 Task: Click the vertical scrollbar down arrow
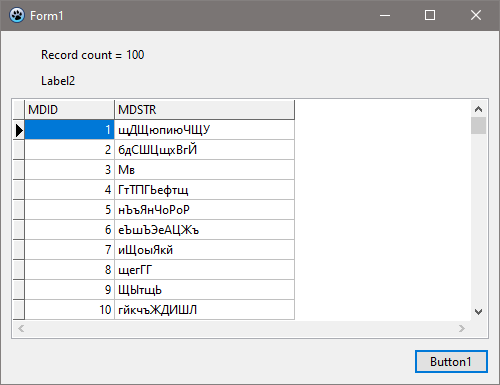pos(478,312)
